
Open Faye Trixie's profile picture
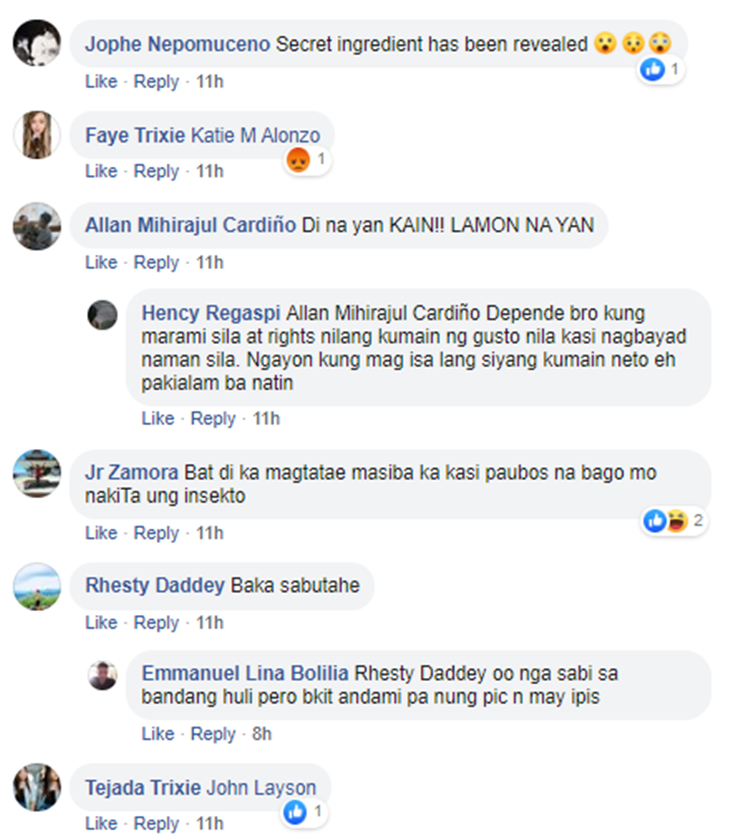click(37, 135)
